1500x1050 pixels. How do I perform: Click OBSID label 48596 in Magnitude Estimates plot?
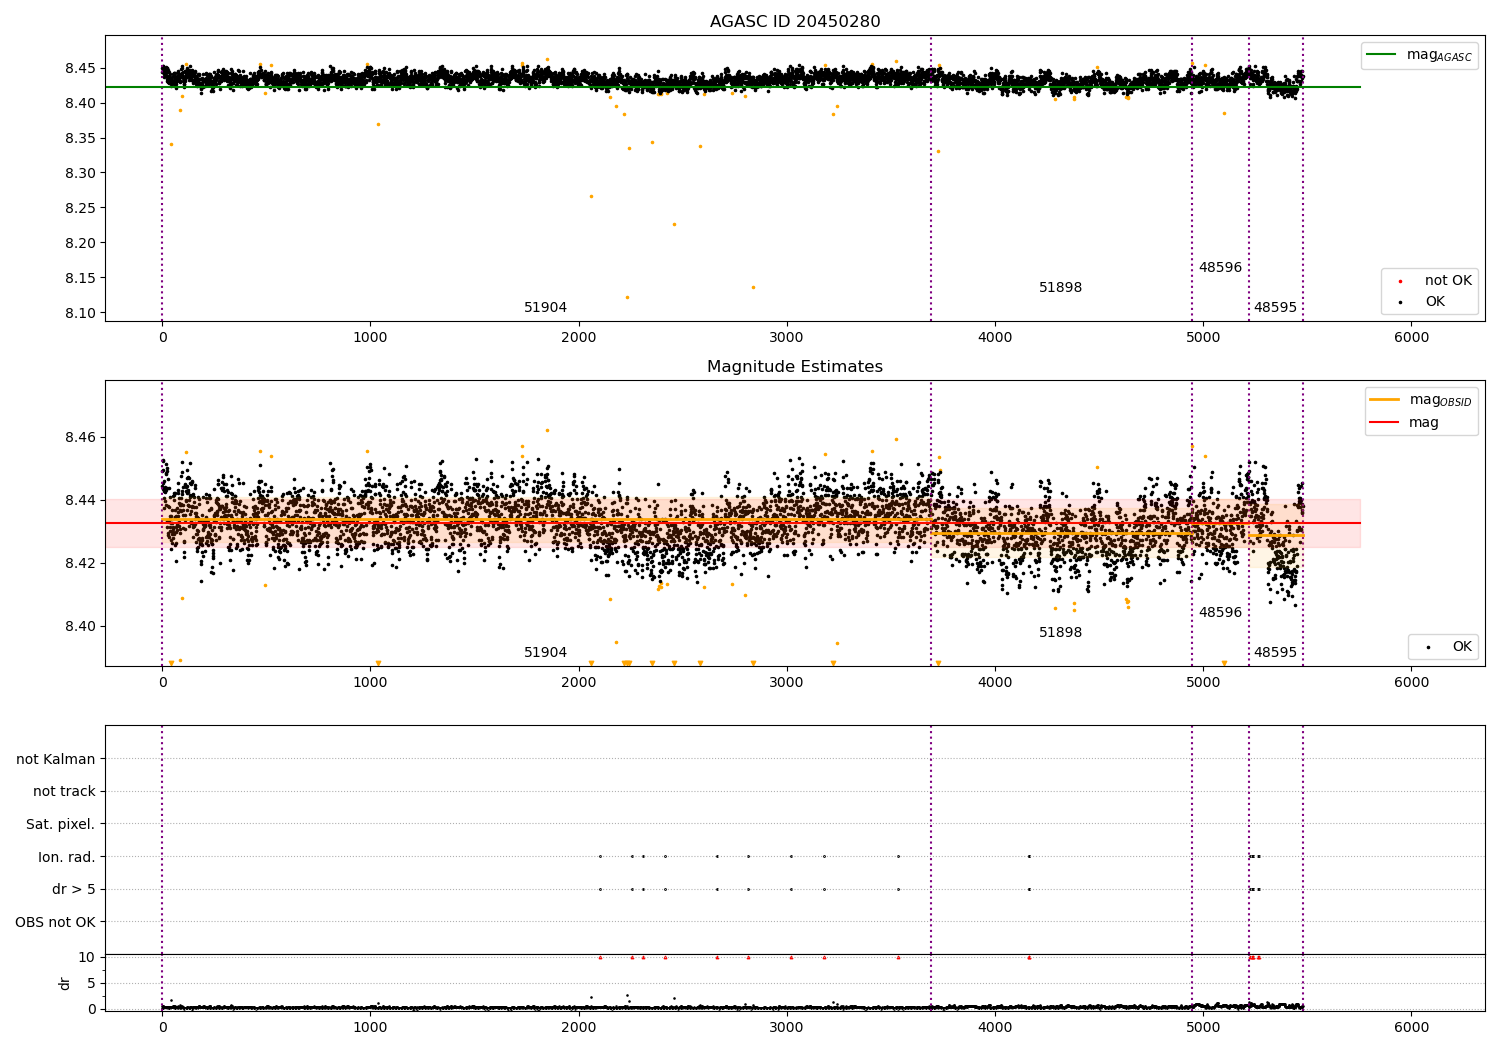[1220, 613]
